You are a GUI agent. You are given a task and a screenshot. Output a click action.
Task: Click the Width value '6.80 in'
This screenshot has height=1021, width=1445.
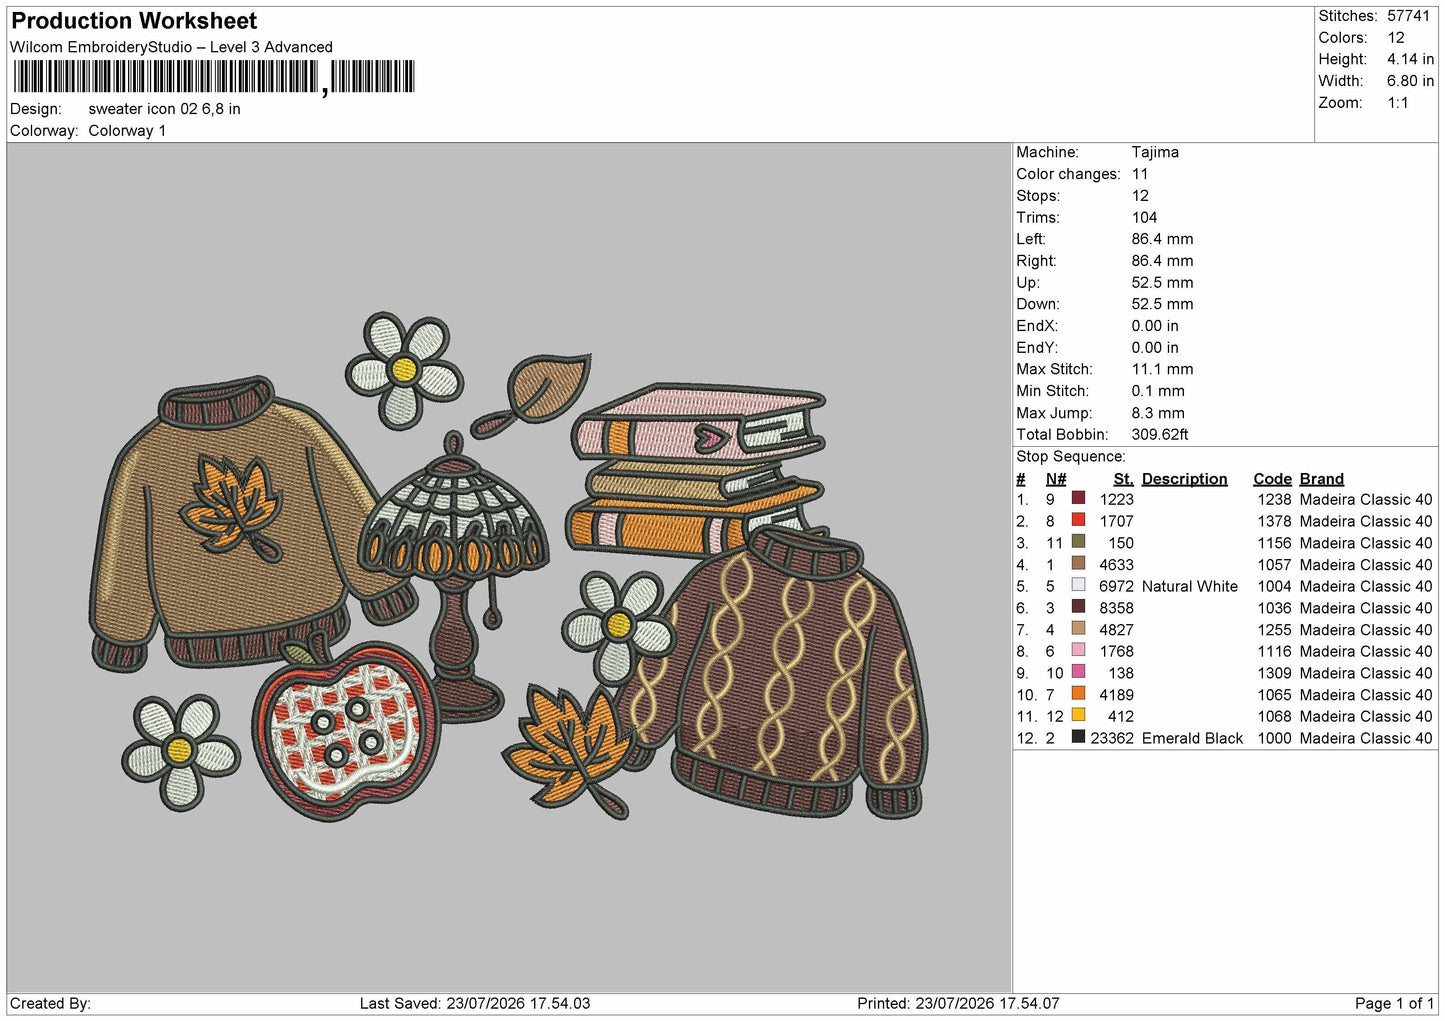[x=1410, y=81]
